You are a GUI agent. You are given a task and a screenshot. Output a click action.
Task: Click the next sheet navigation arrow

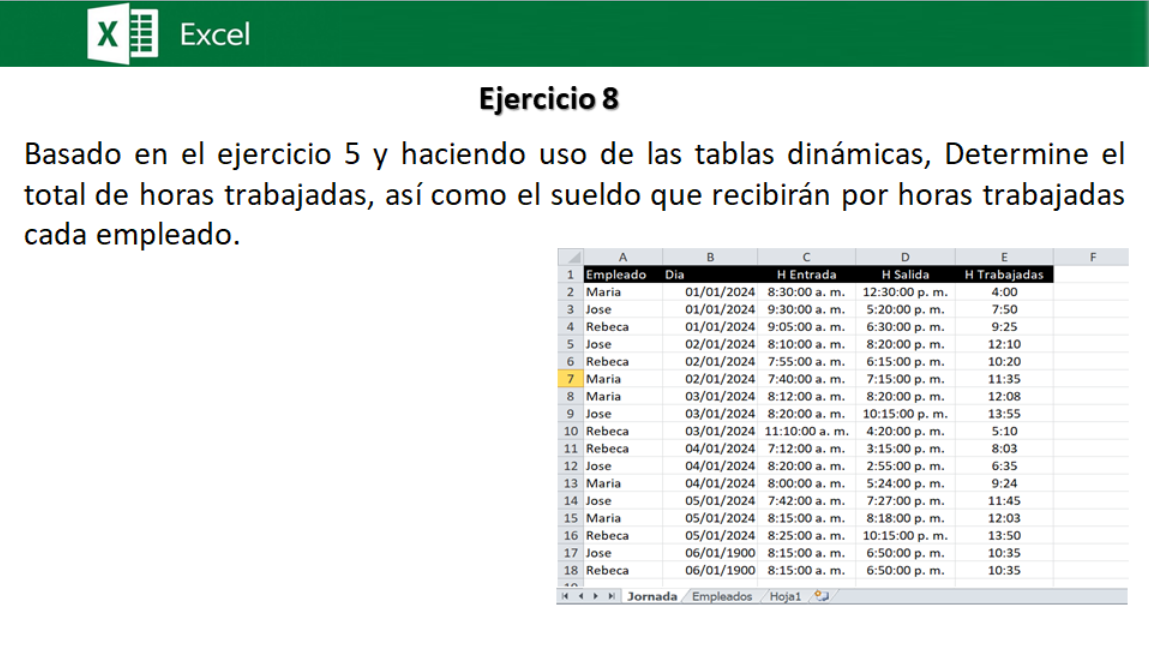tap(596, 596)
